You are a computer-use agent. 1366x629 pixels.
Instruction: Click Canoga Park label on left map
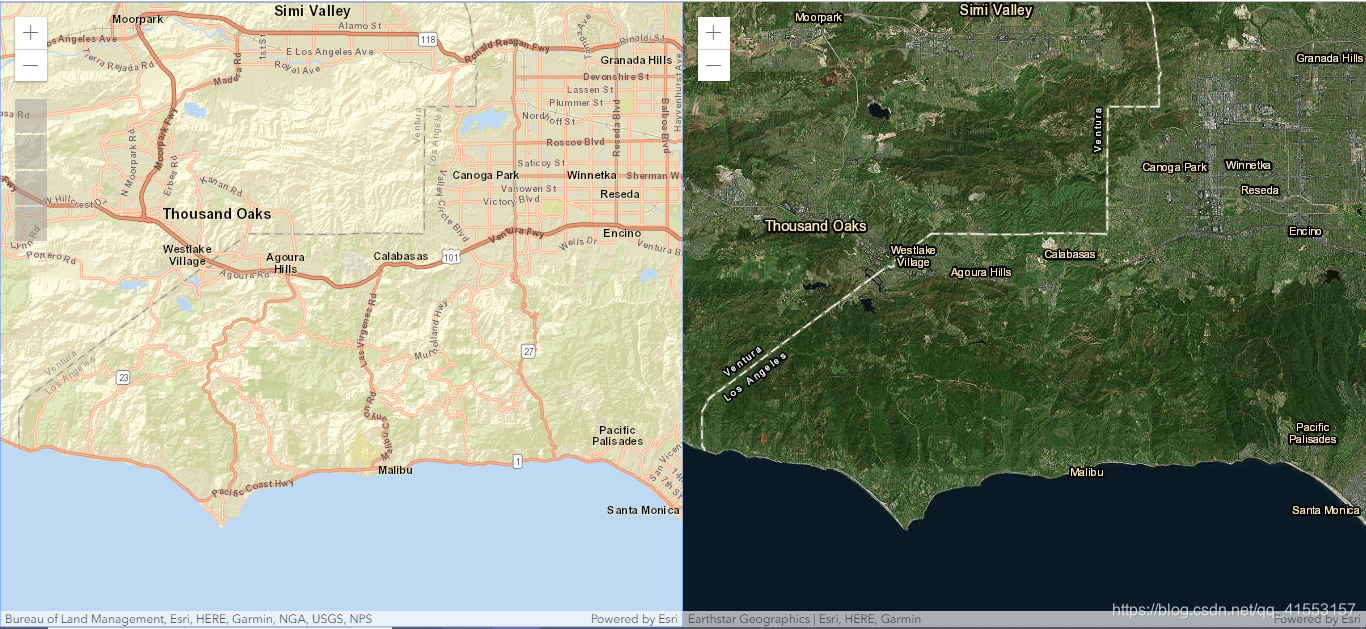[486, 175]
